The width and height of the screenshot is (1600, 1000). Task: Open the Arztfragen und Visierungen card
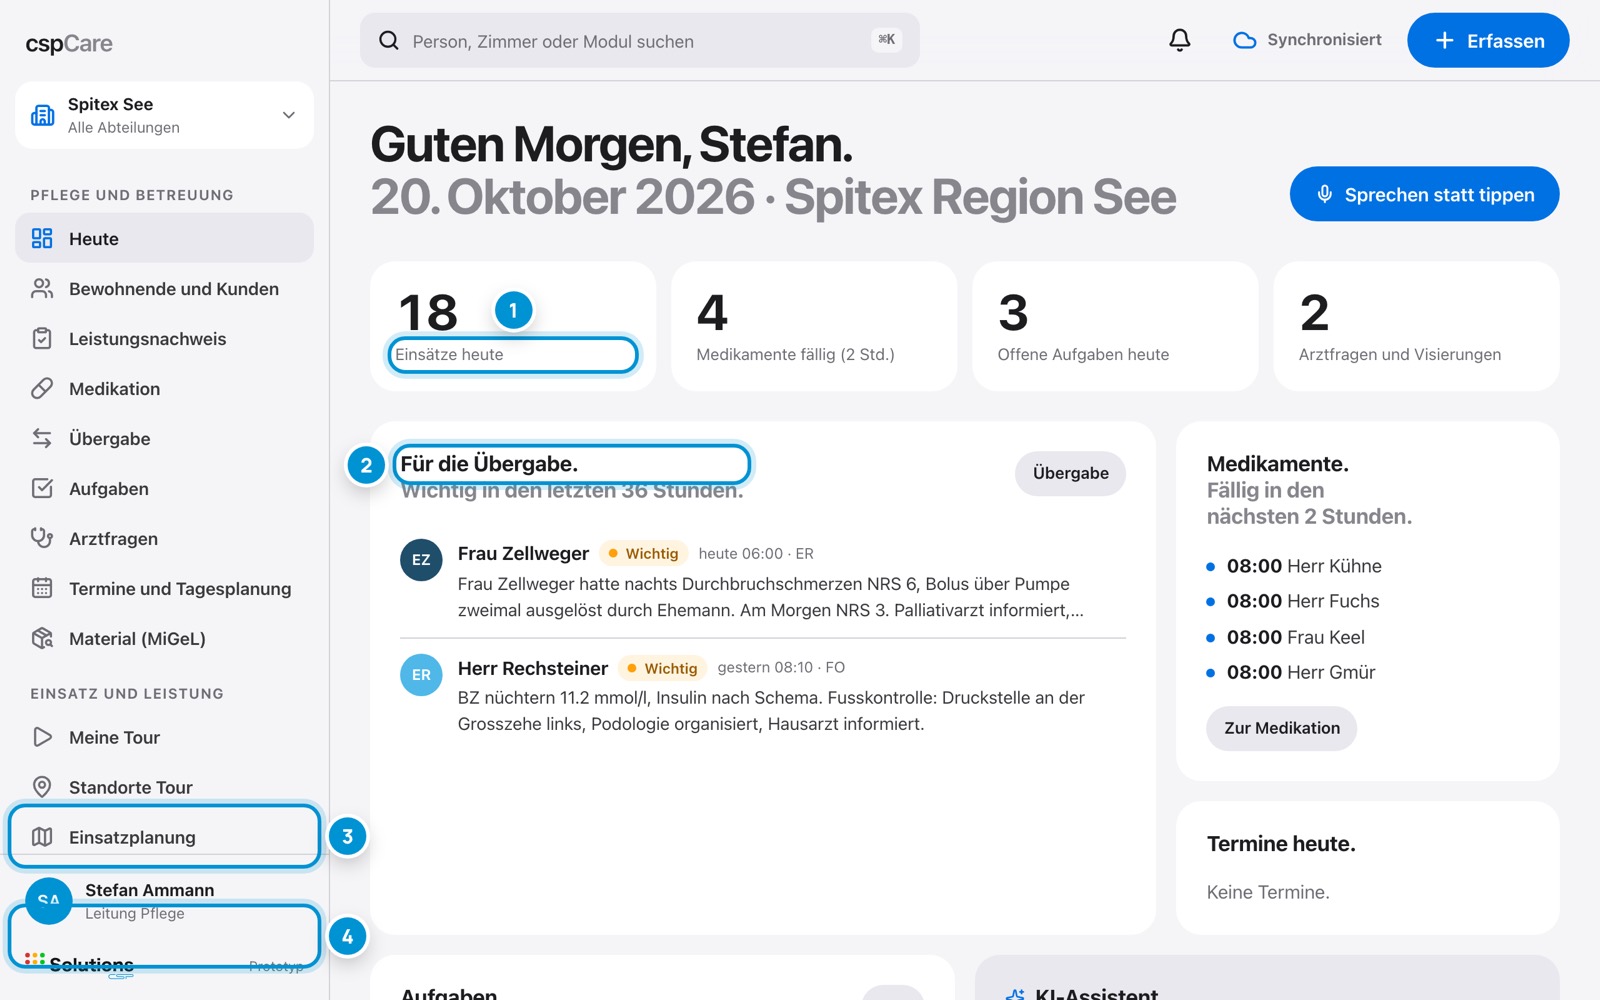(1416, 326)
